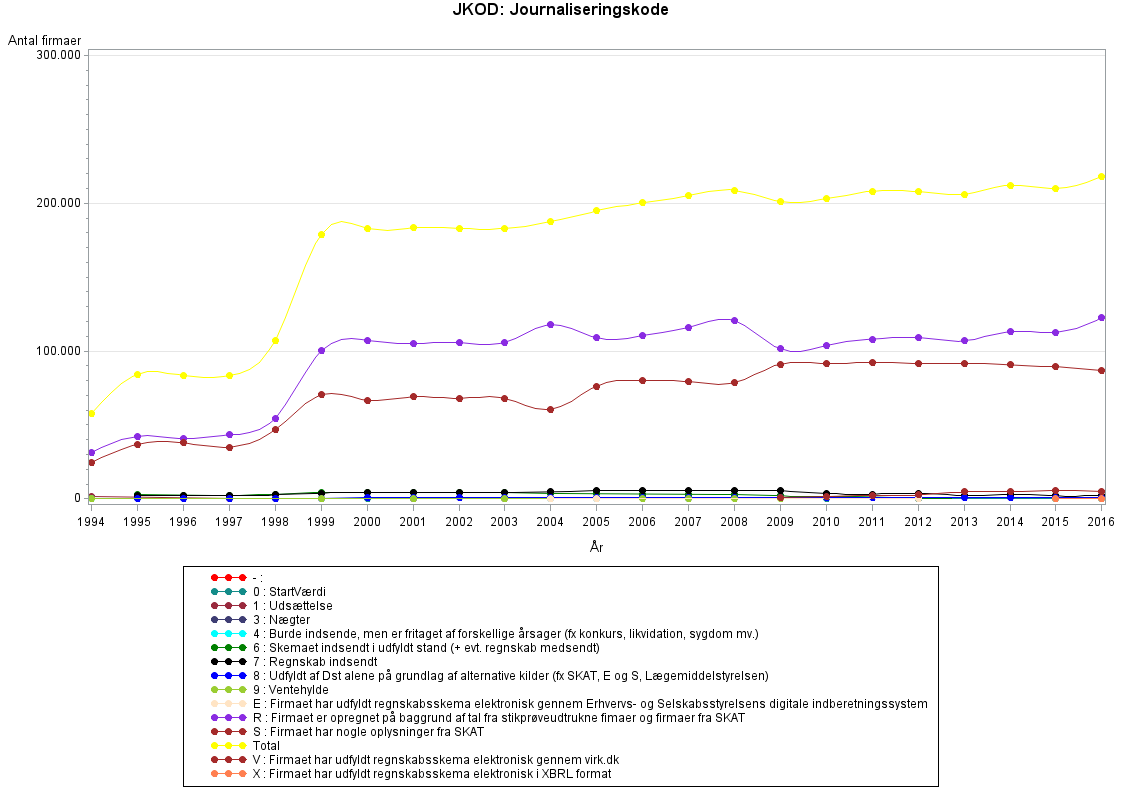1122x793 pixels.
Task: Click the yellow Total data point at 1999
Action: point(321,235)
